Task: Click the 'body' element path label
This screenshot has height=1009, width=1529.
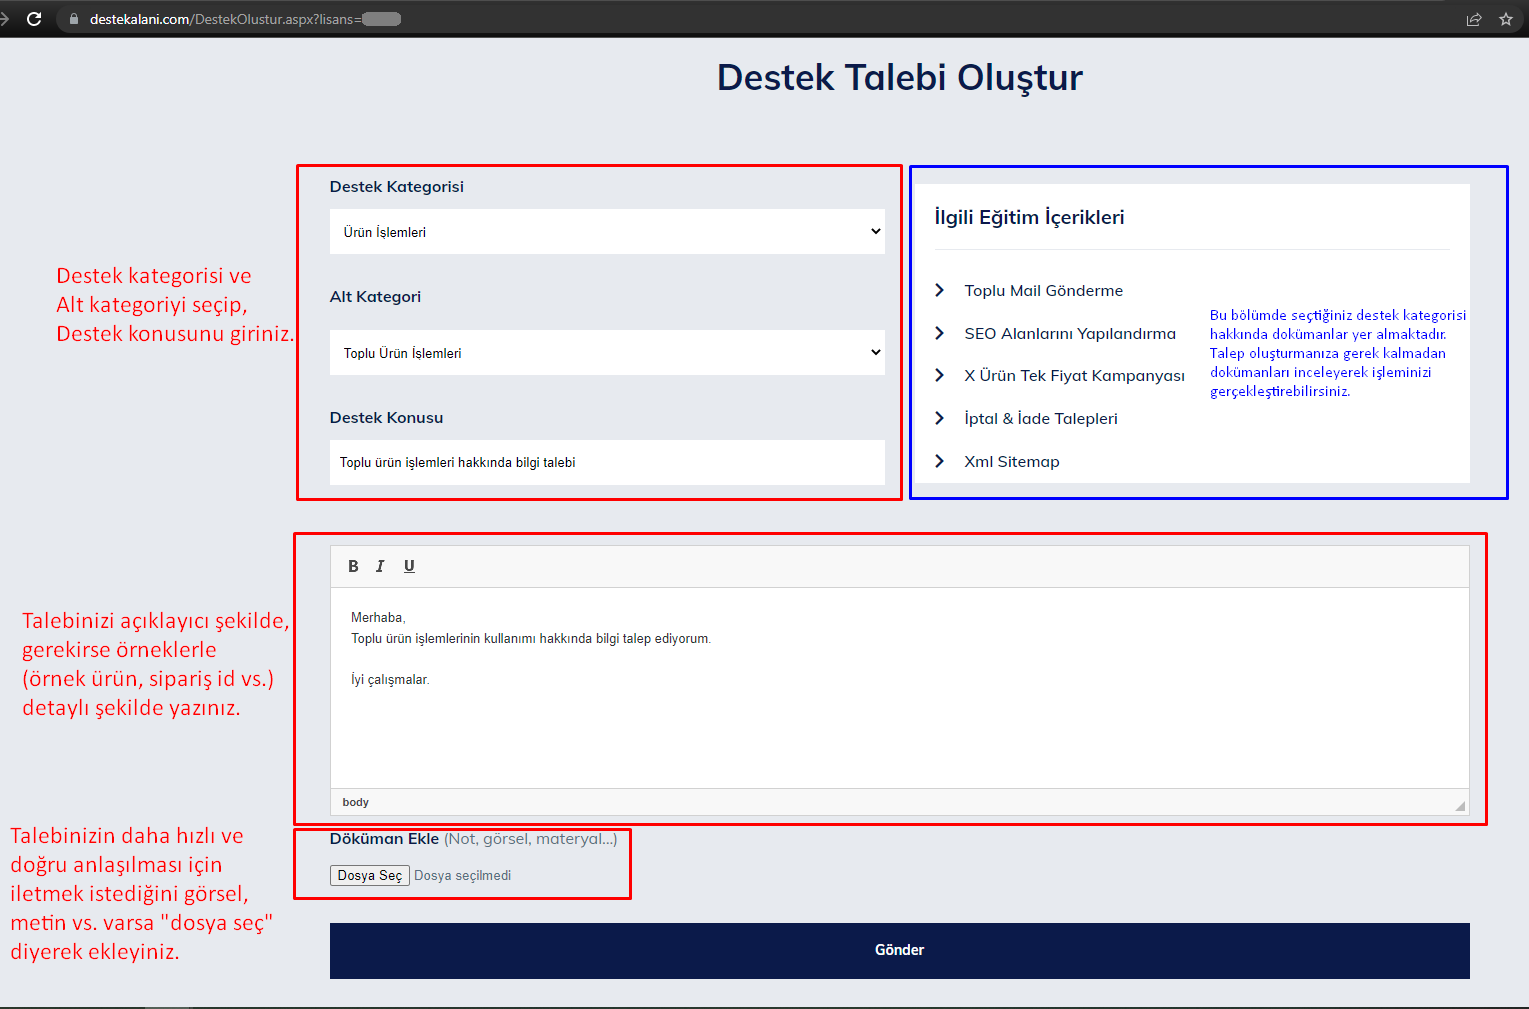Action: coord(355,802)
